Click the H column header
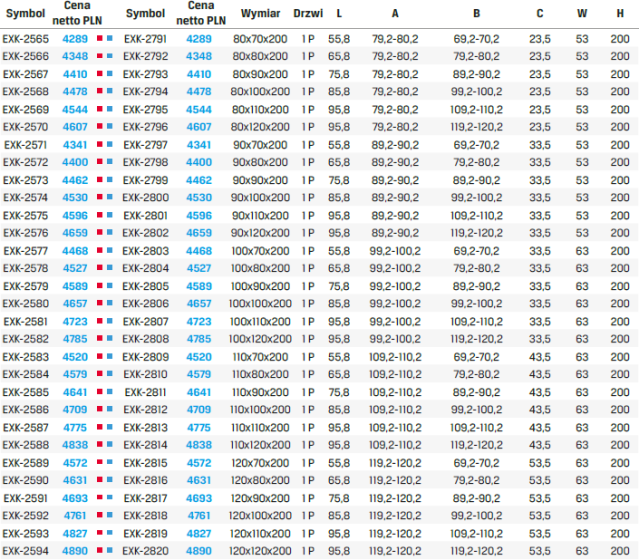The width and height of the screenshot is (639, 560). pos(620,13)
